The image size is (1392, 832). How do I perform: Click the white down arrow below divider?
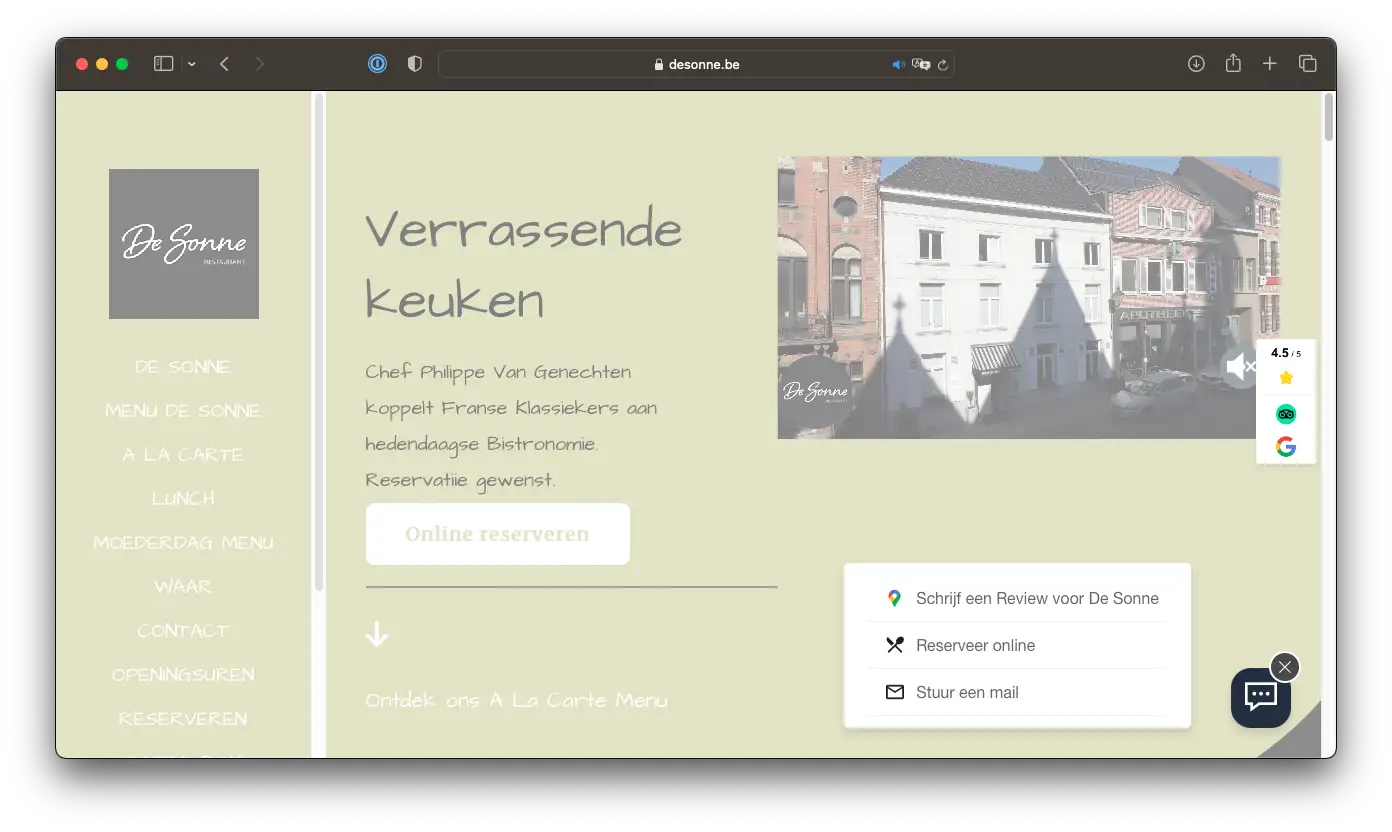[377, 634]
